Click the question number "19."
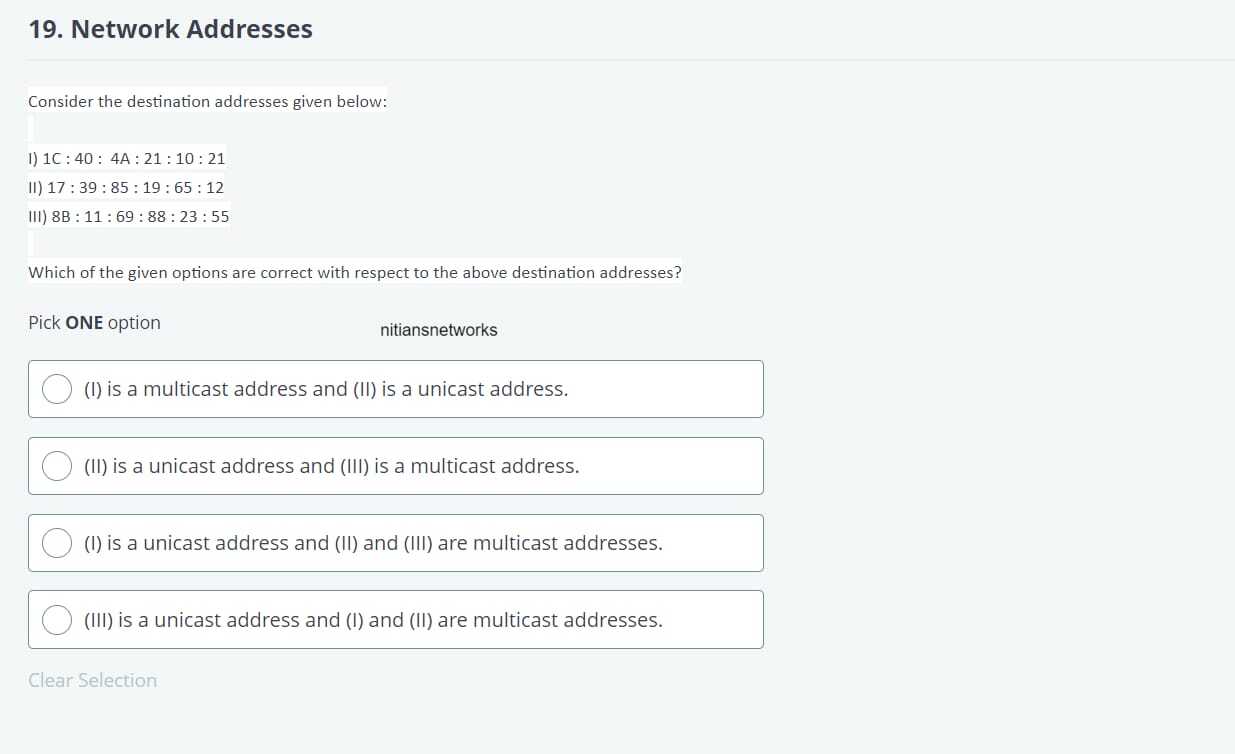1235x754 pixels. click(x=46, y=30)
